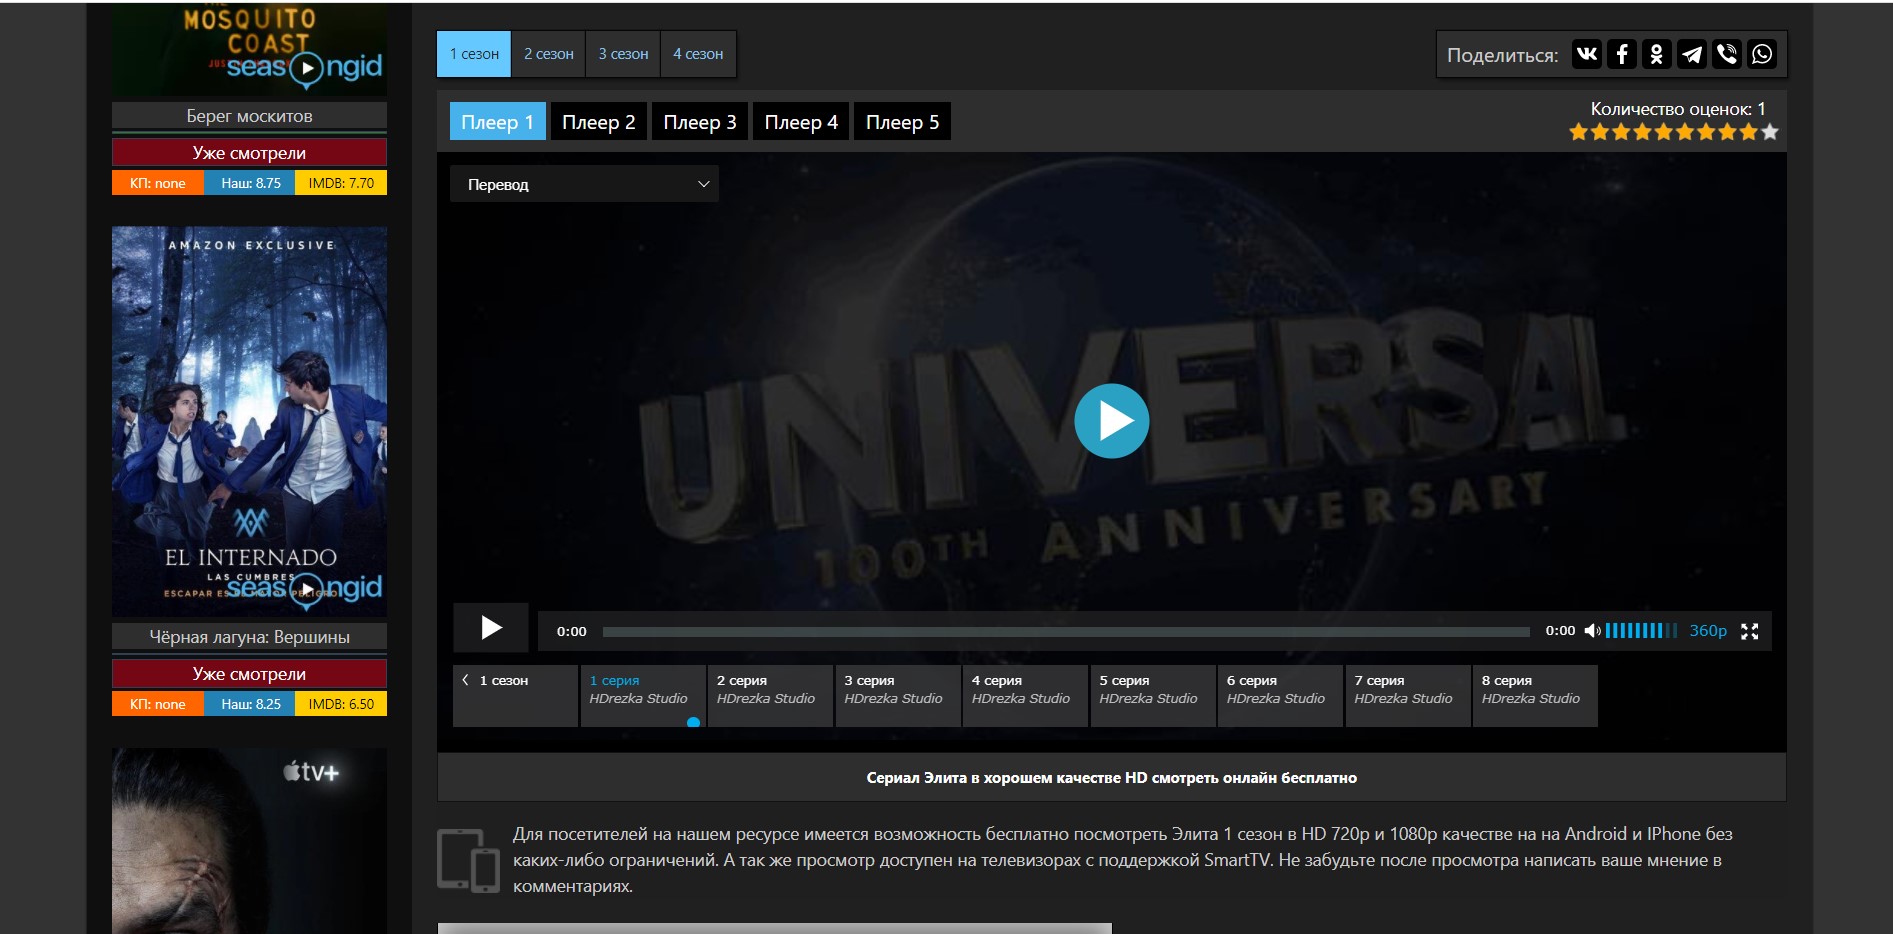Mute the player with the speaker icon
1893x934 pixels.
1592,631
